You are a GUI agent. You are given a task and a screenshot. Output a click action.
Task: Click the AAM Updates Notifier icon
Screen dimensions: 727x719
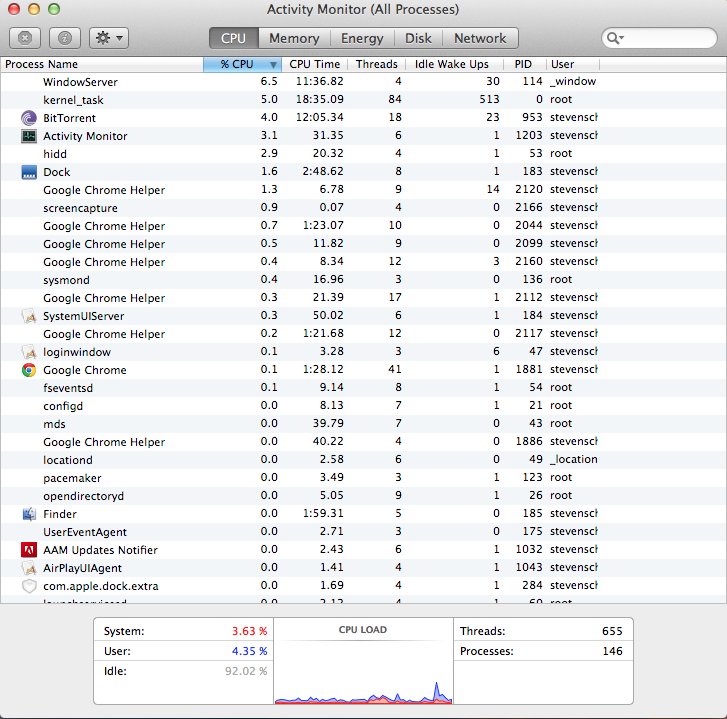(x=29, y=550)
